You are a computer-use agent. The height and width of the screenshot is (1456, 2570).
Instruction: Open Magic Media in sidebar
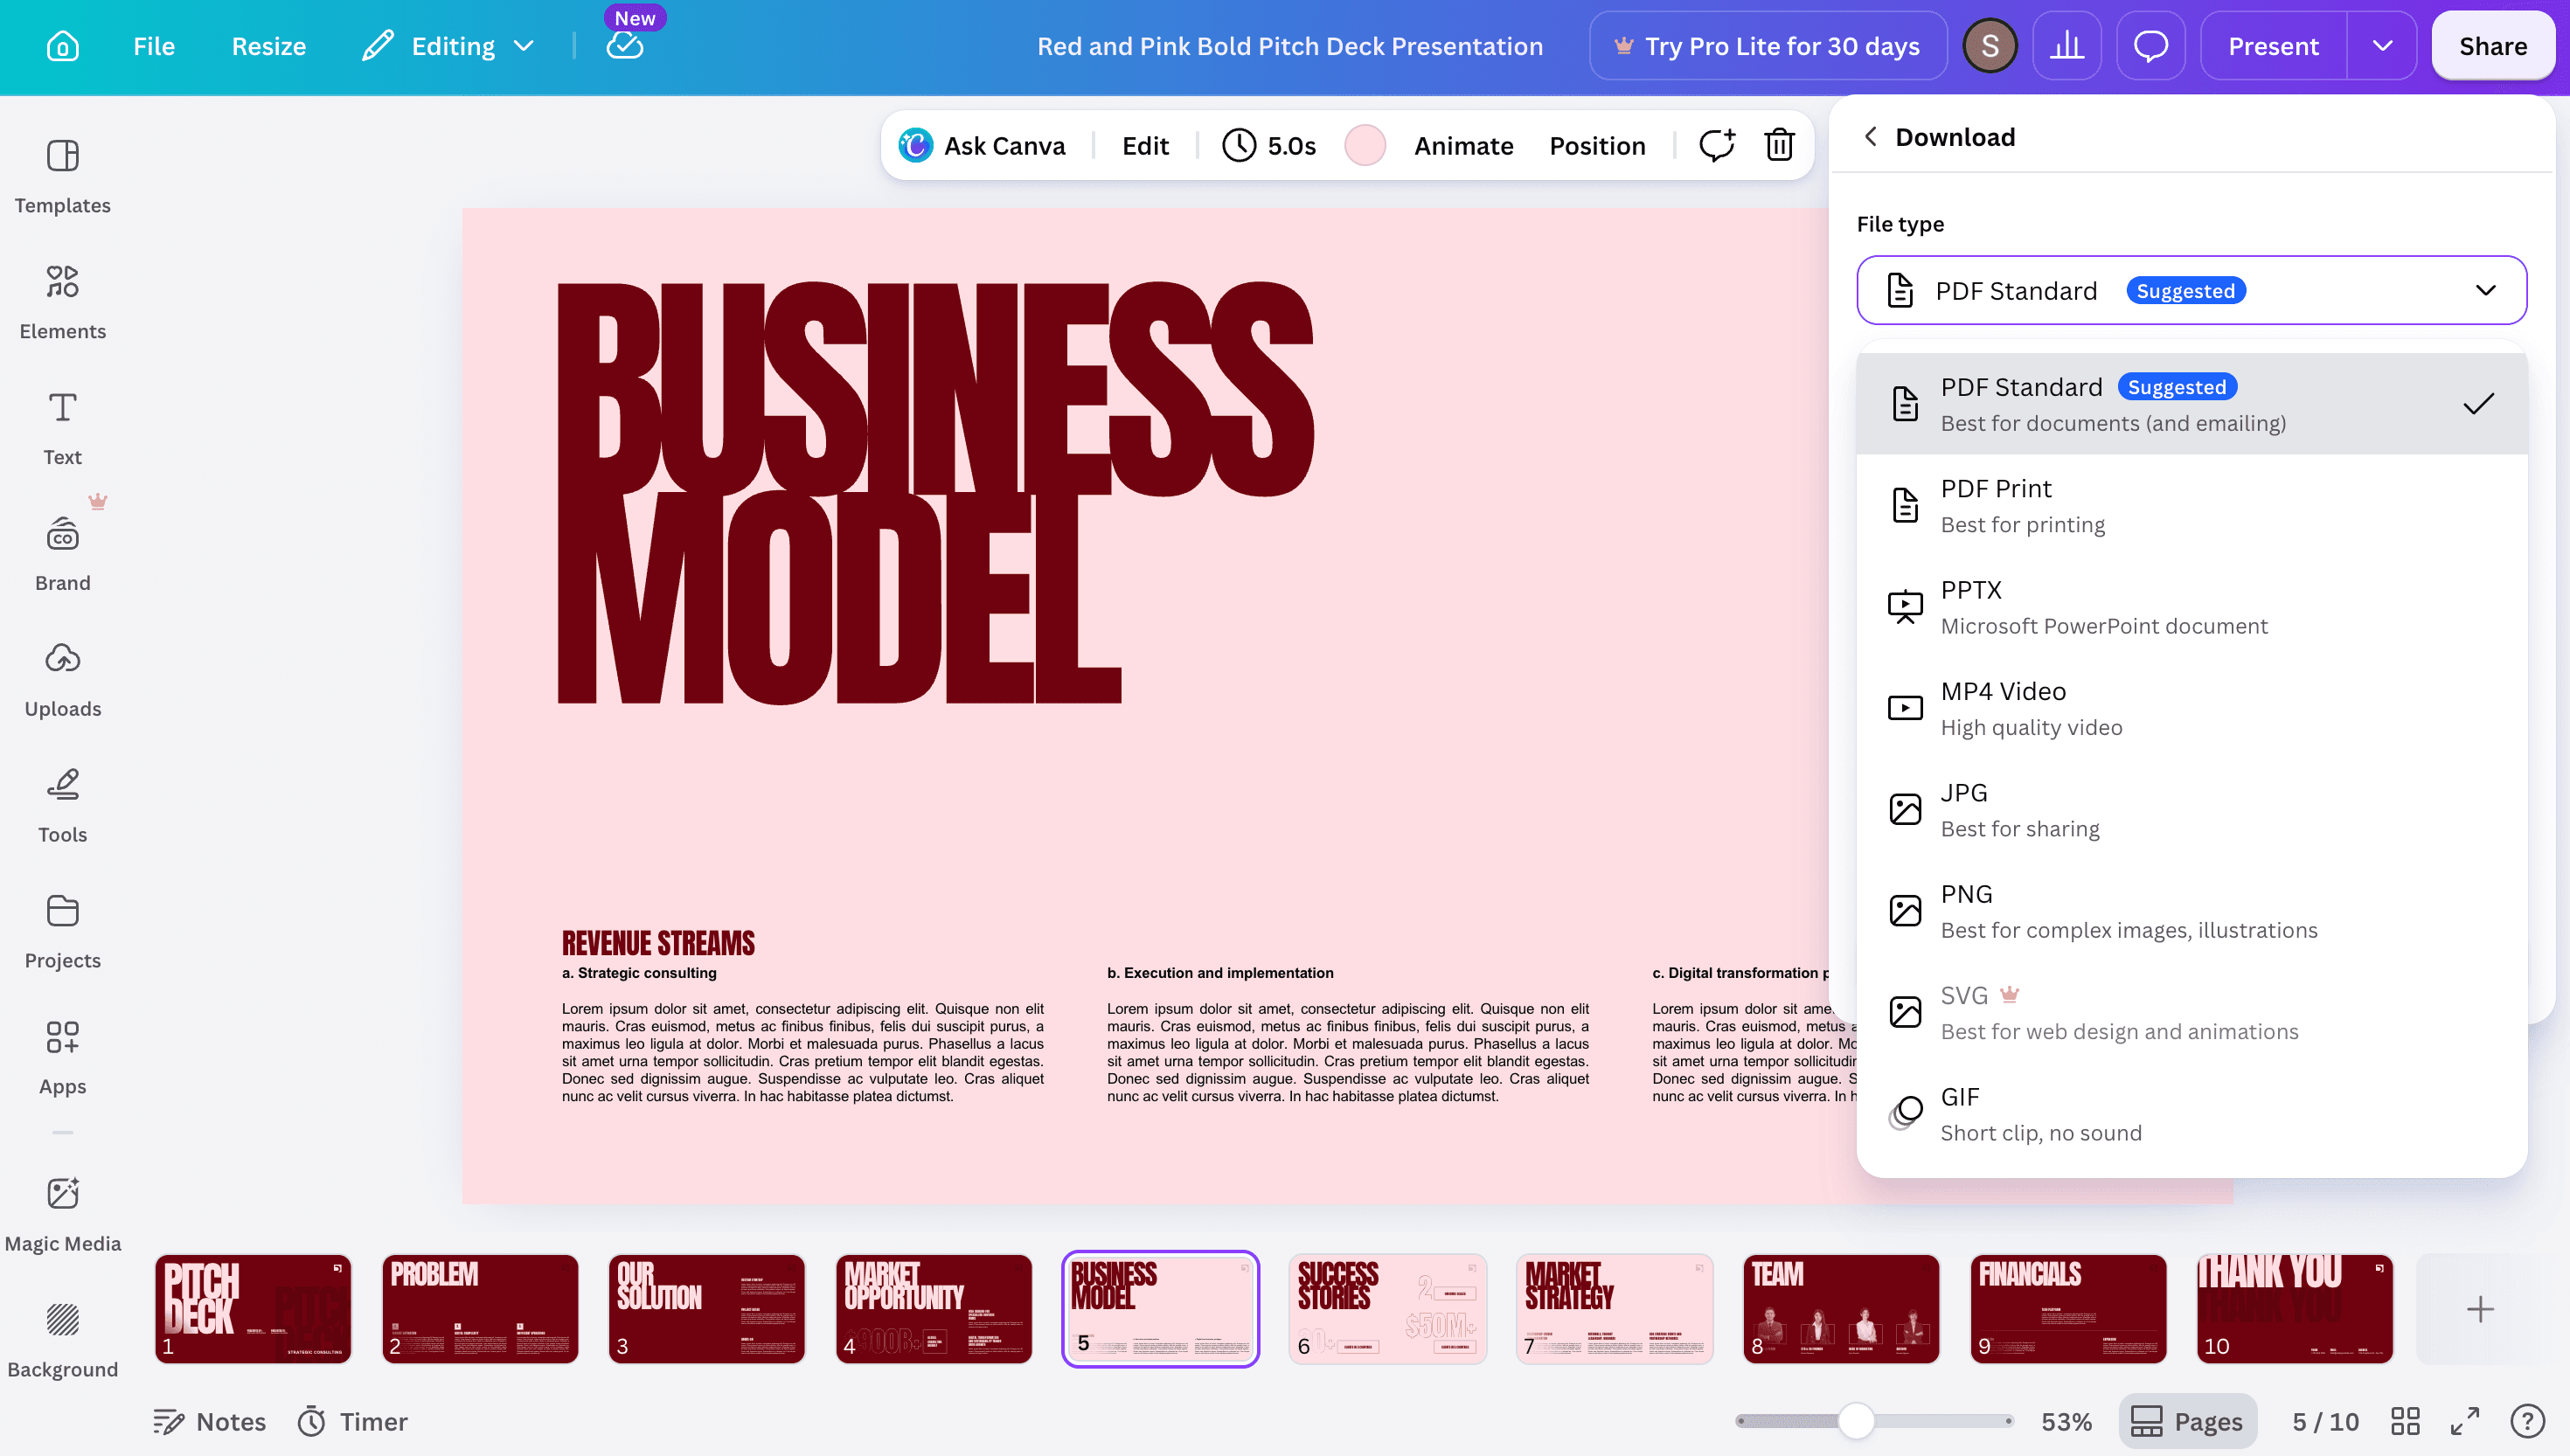[x=62, y=1214]
